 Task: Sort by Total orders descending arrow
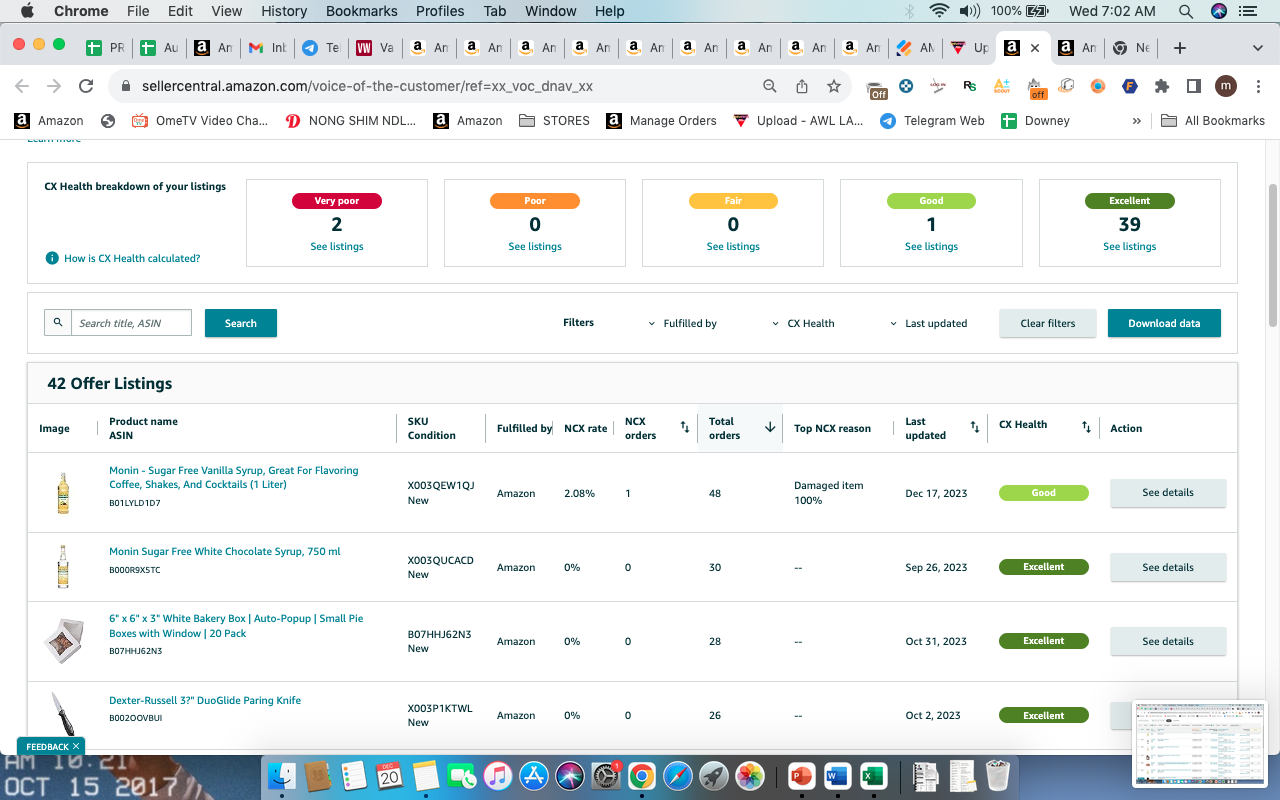[x=770, y=427]
